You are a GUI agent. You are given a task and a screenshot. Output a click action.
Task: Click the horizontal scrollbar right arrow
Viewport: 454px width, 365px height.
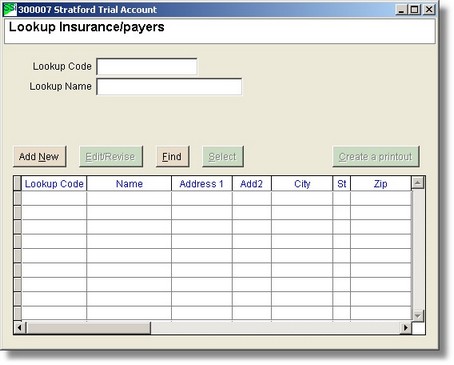[406, 328]
